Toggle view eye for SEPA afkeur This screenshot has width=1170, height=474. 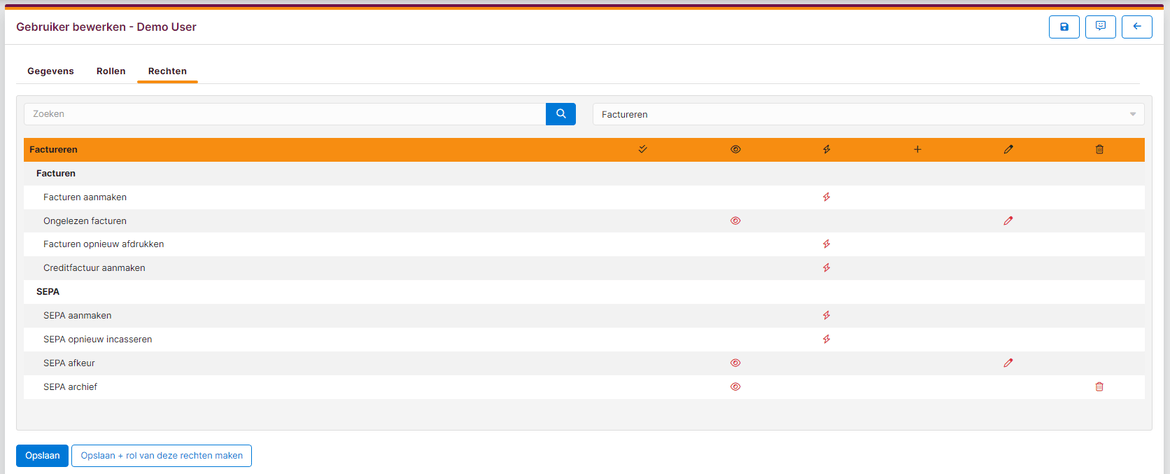(x=735, y=363)
